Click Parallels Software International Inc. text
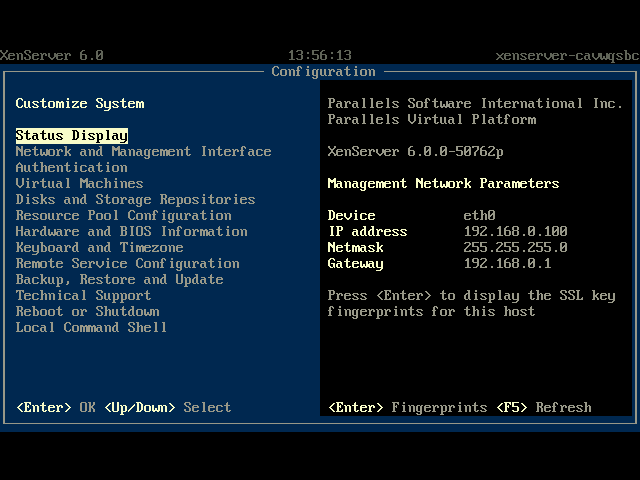Screen dimensions: 640x480 (x=475, y=103)
